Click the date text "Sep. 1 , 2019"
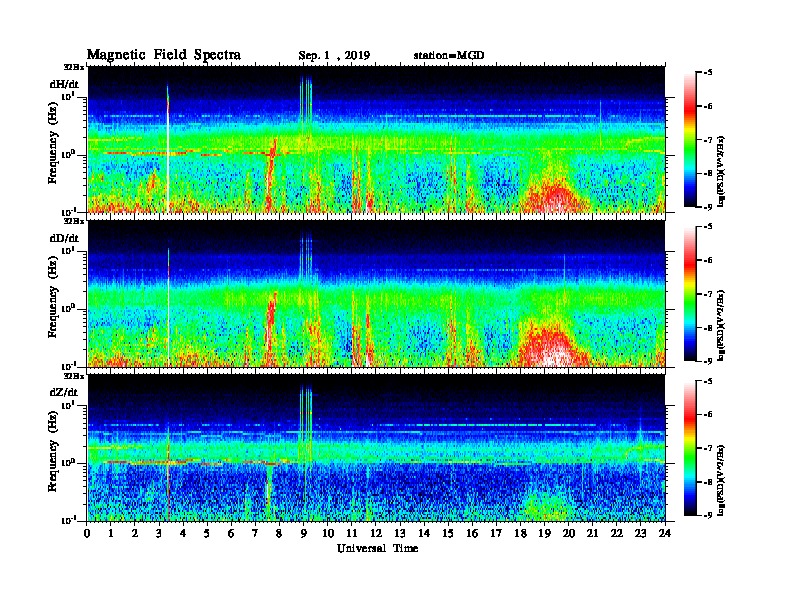 (334, 56)
